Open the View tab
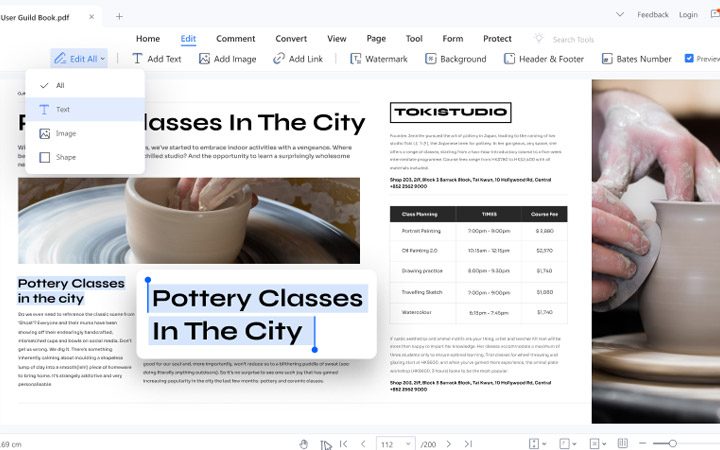The image size is (720, 450). point(337,39)
